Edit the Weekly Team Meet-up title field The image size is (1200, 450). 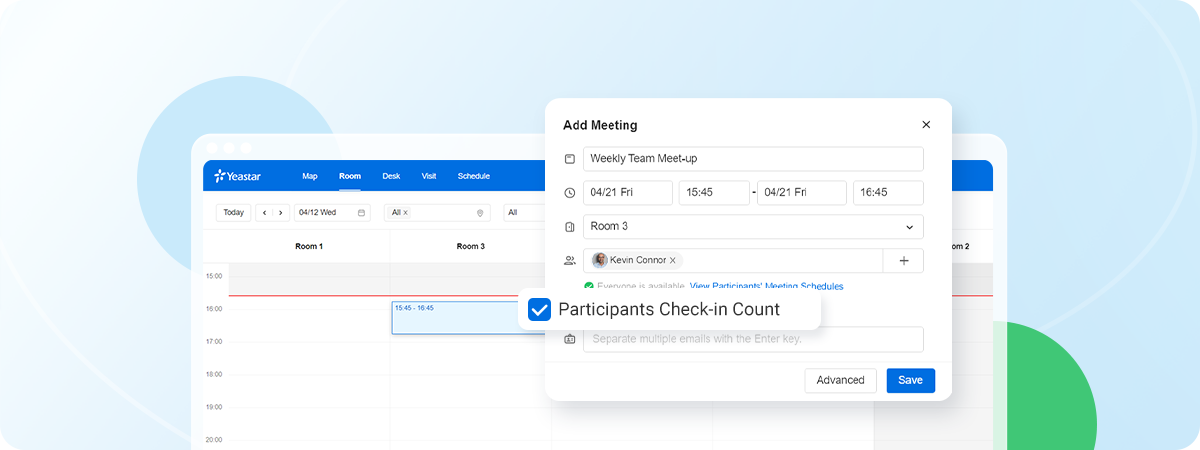click(753, 159)
